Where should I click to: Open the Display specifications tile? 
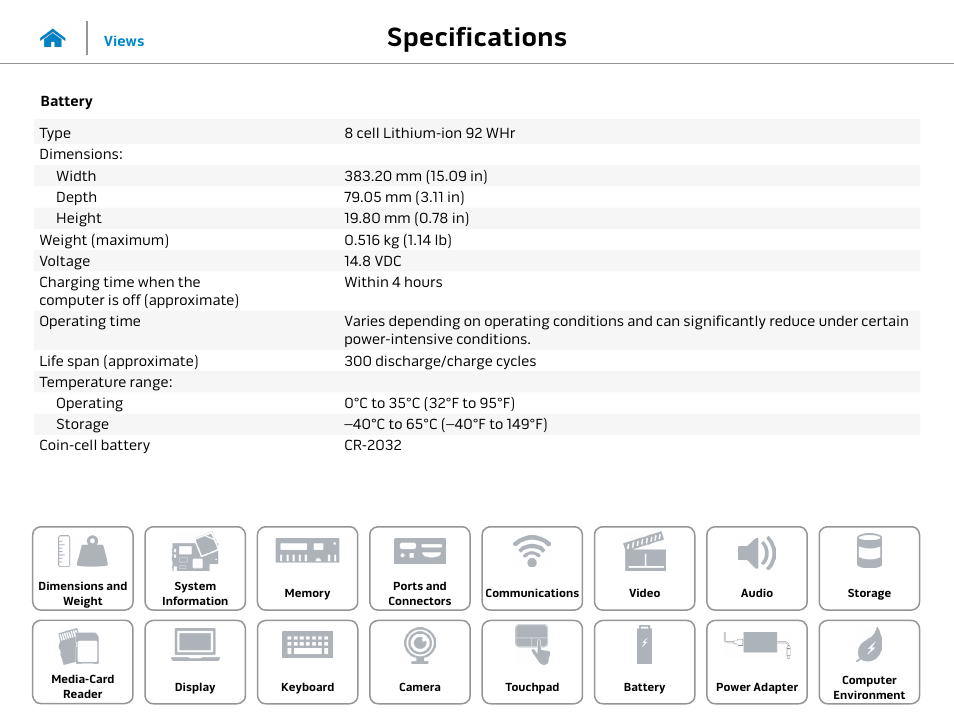(195, 662)
